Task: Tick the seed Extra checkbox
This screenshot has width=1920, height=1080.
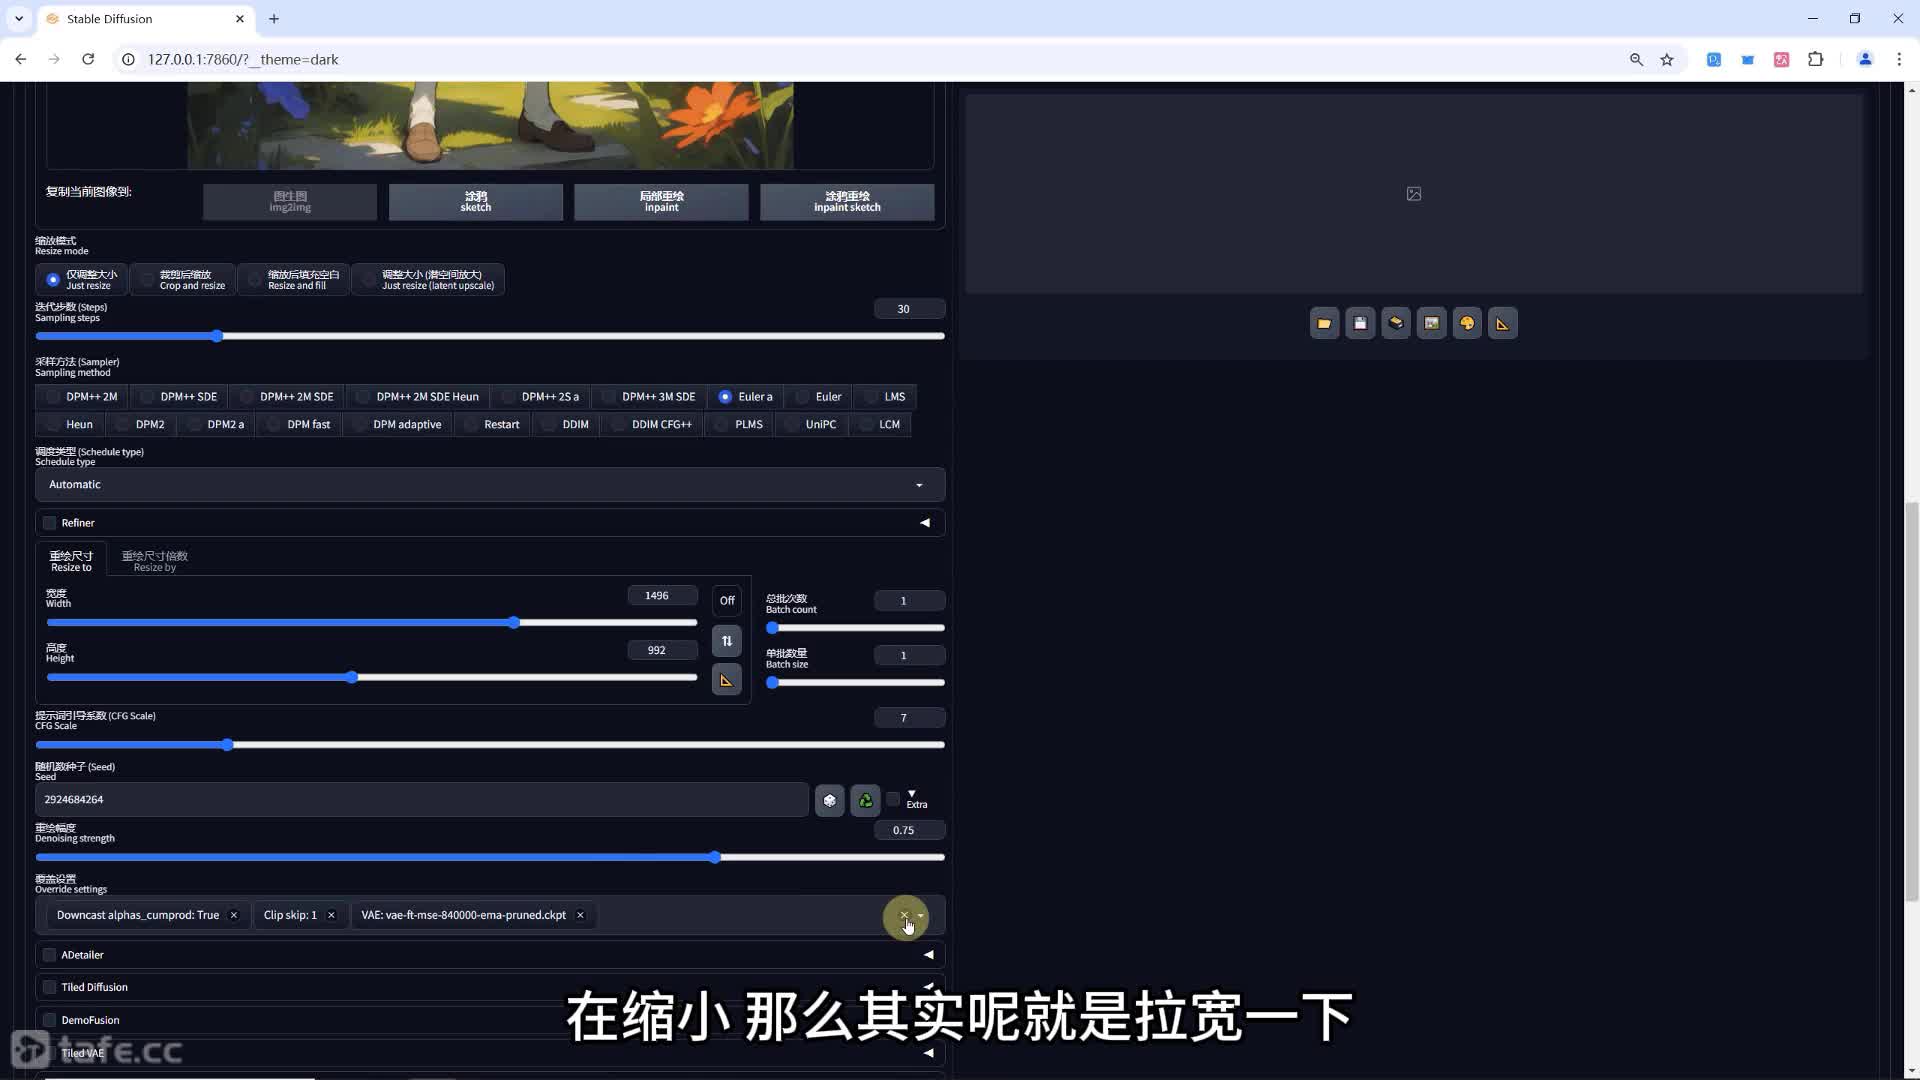Action: pyautogui.click(x=893, y=799)
